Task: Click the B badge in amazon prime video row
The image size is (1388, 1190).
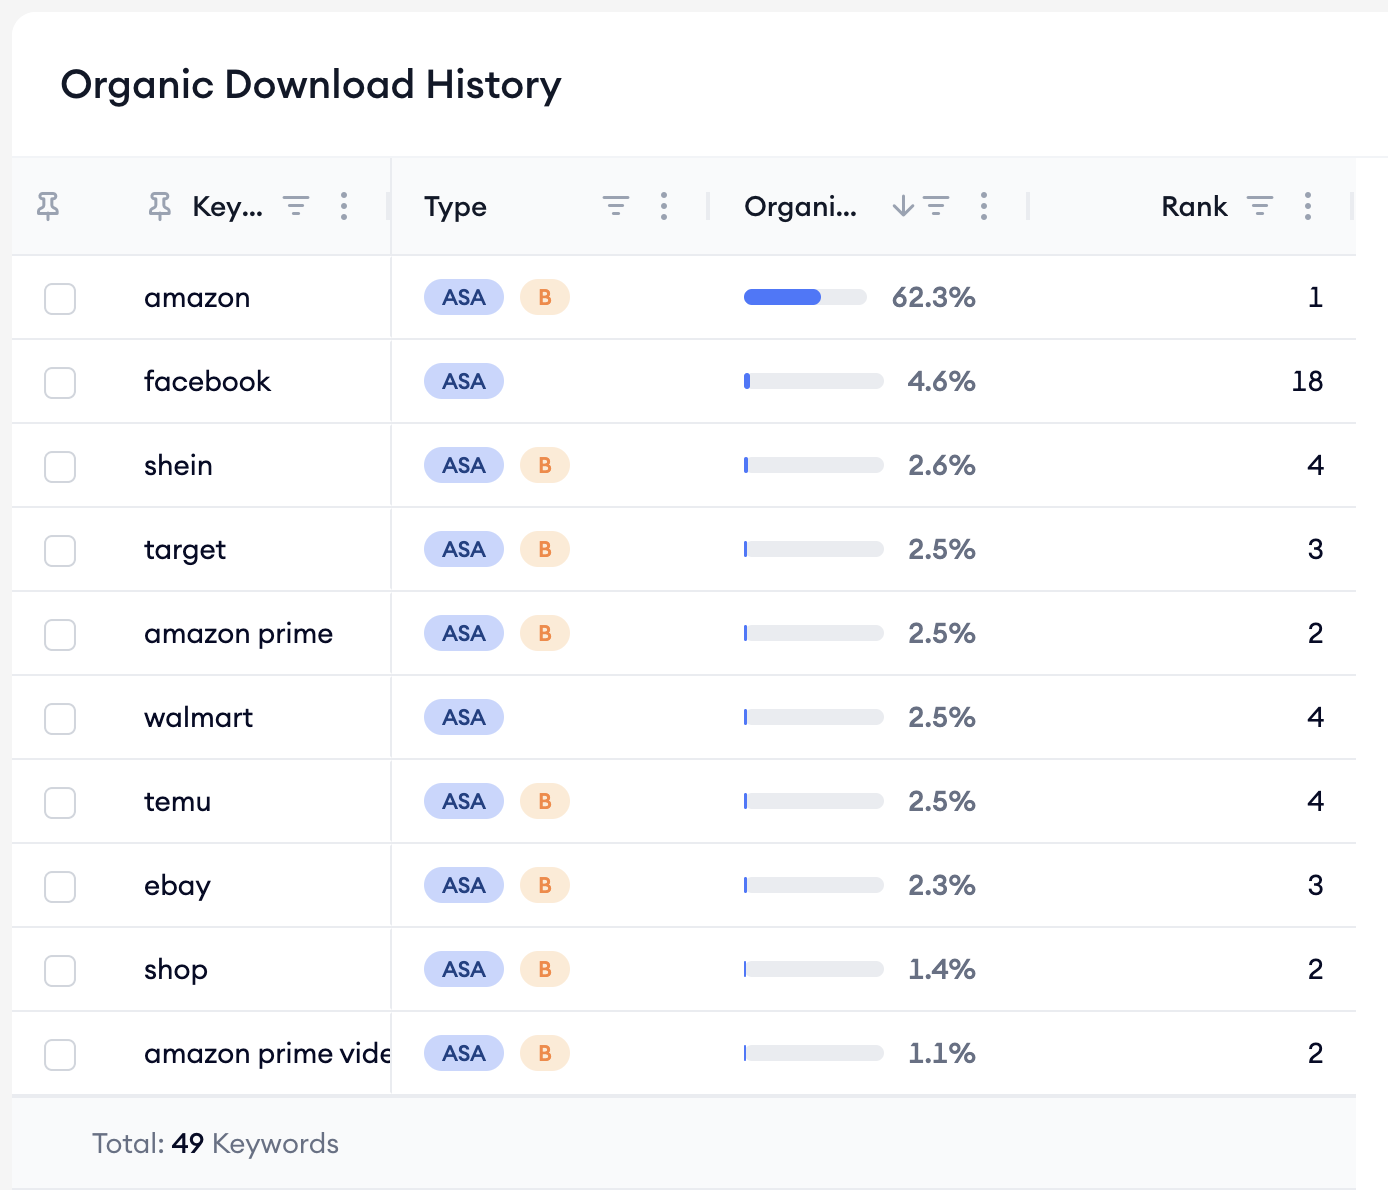Action: coord(545,1053)
